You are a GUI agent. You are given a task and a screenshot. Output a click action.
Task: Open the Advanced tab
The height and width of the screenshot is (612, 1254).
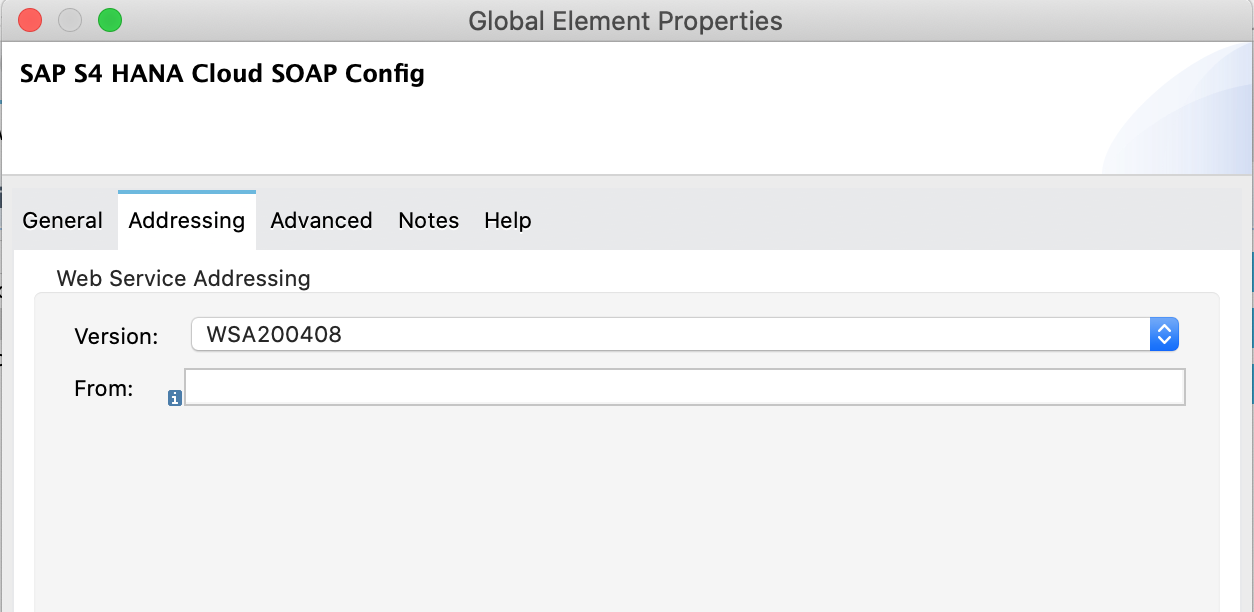coord(321,221)
